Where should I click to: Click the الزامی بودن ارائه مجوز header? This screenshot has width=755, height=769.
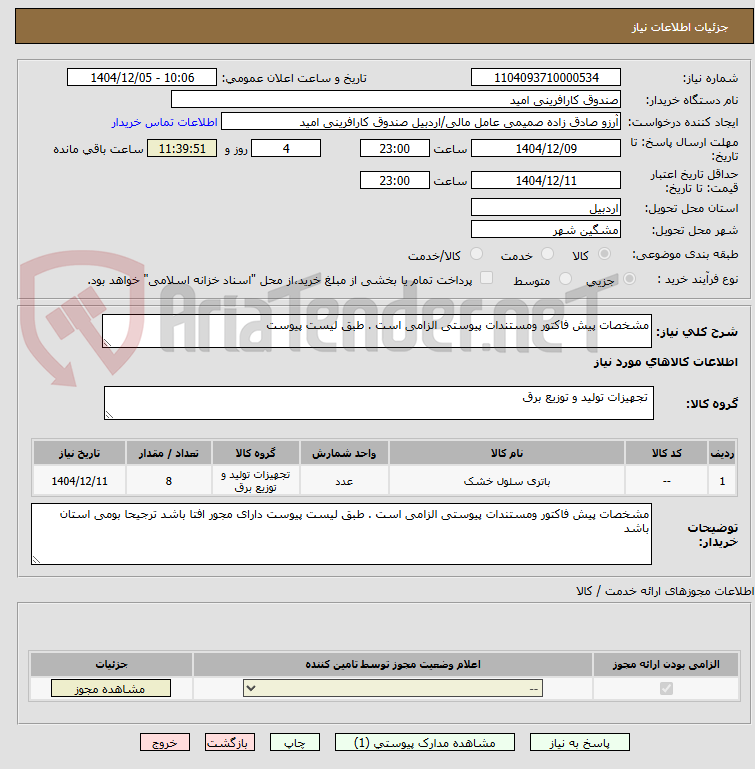click(666, 665)
